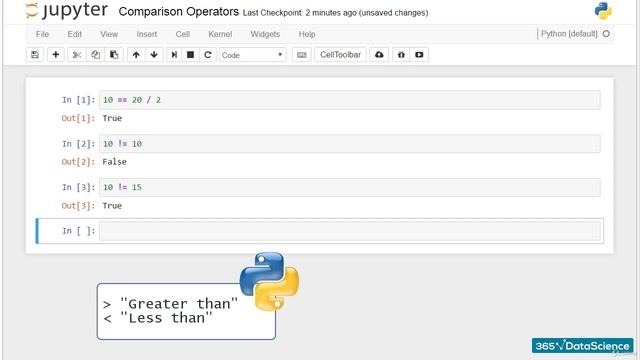Click the slideshow presentation toolbar icon
The width and height of the screenshot is (640, 360).
tap(419, 55)
